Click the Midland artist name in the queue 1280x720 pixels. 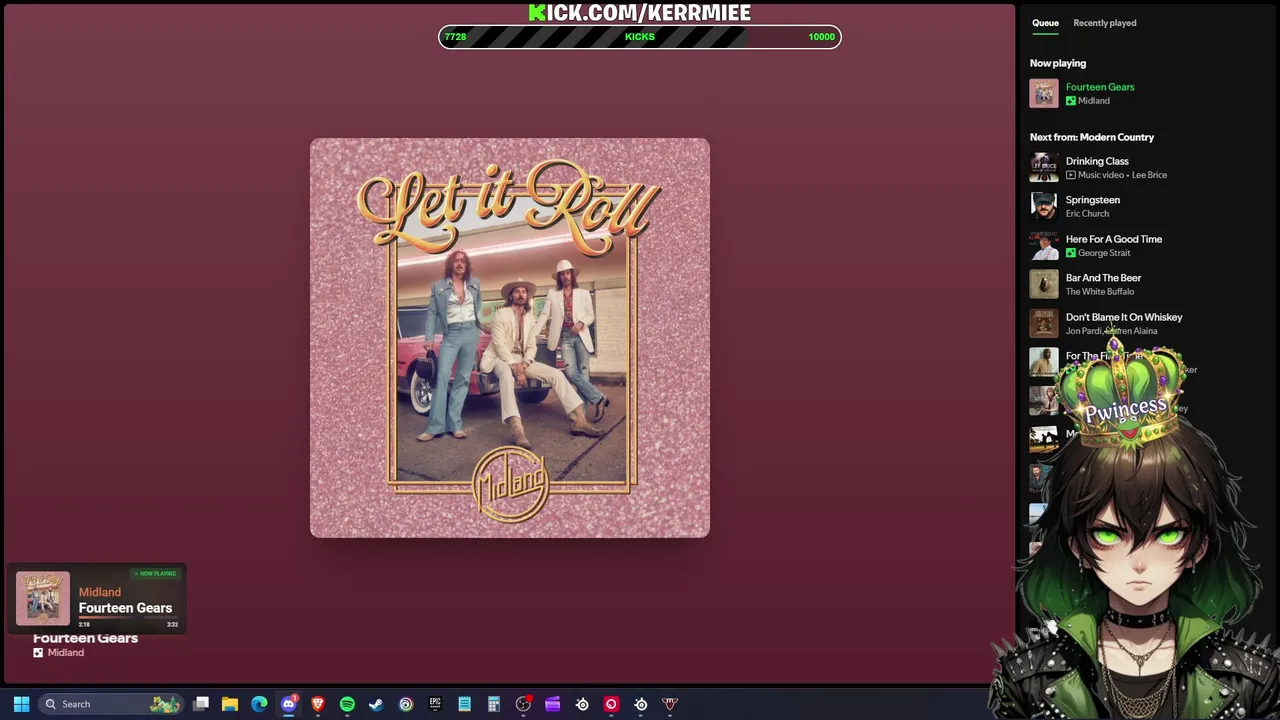tap(1093, 101)
